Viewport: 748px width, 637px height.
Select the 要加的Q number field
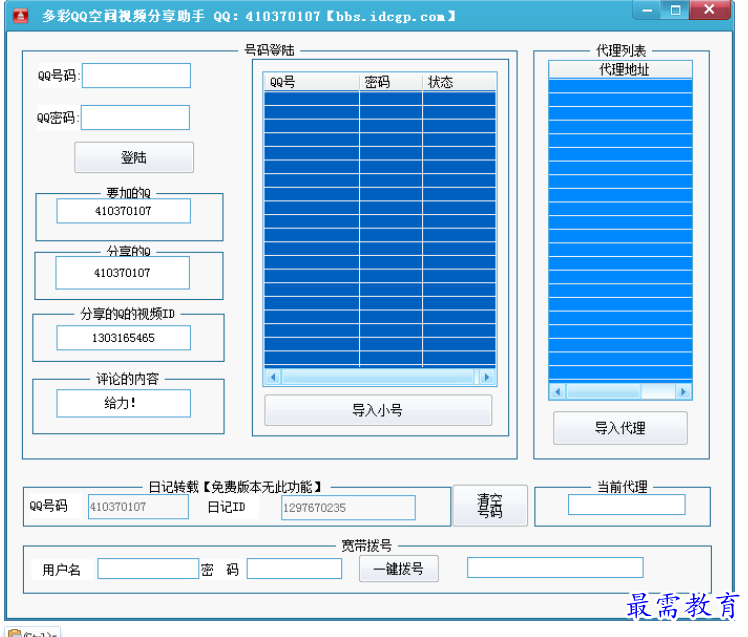[x=124, y=211]
